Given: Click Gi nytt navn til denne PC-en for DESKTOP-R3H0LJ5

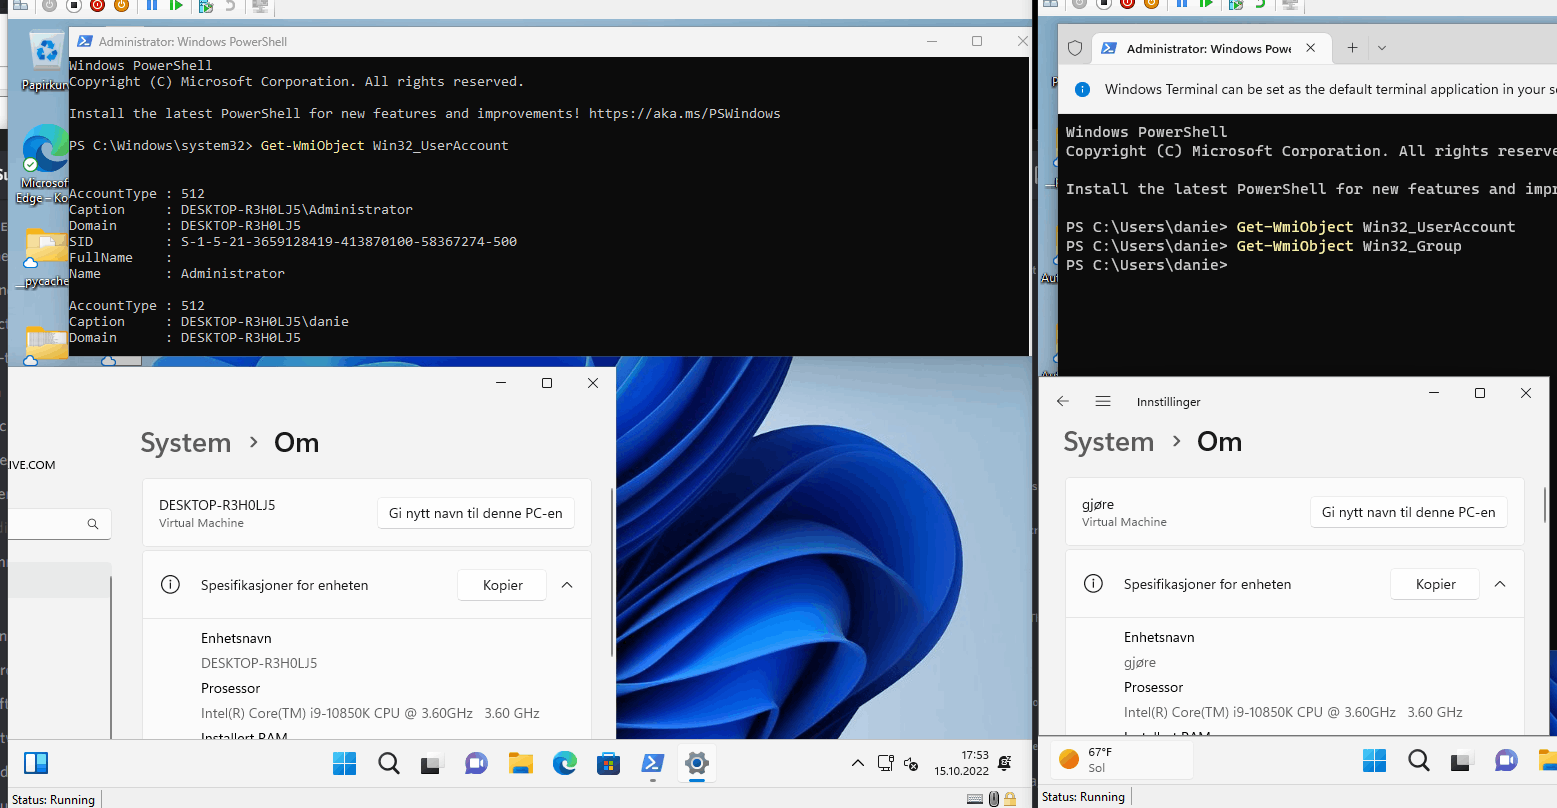Looking at the screenshot, I should click(x=476, y=513).
